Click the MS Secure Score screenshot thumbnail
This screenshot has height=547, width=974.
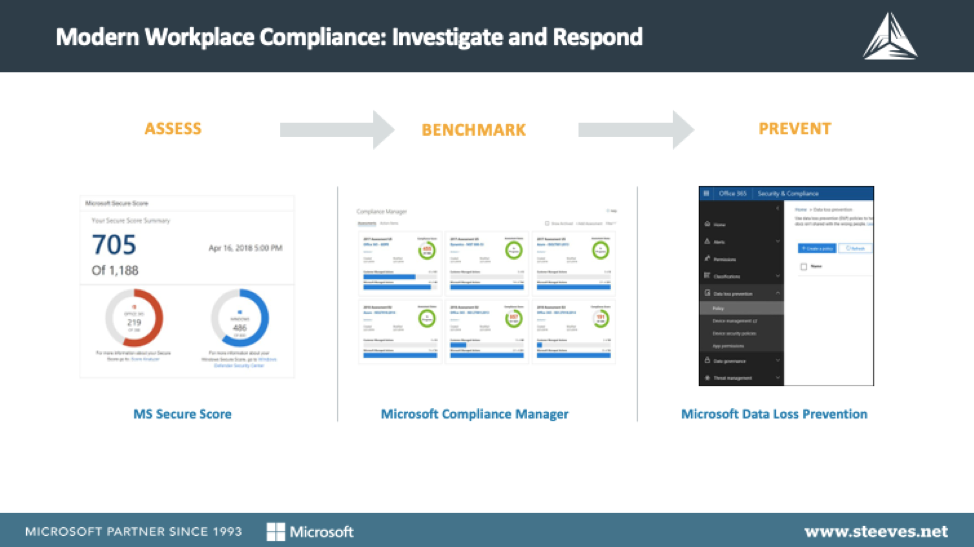point(187,287)
